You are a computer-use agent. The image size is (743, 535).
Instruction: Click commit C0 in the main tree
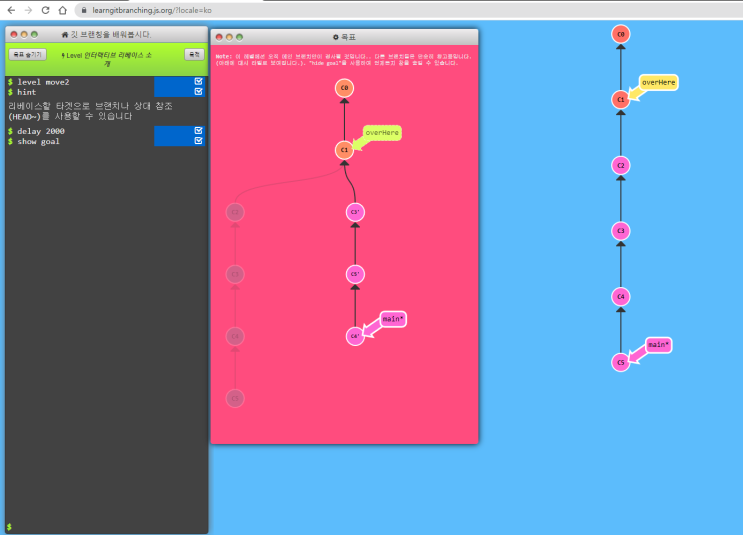point(620,34)
